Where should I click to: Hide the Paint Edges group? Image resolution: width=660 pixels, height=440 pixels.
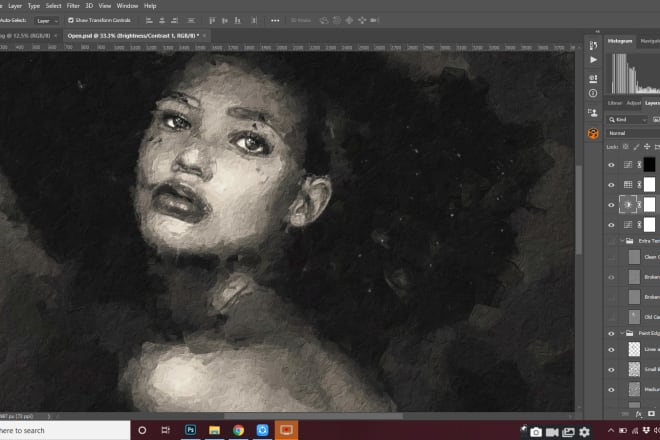coord(611,333)
